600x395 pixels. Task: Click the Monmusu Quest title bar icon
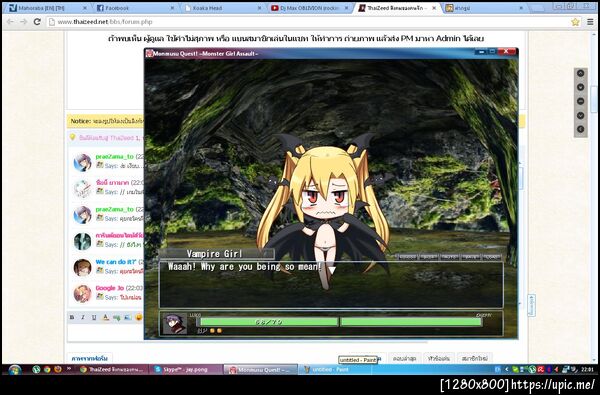(149, 54)
